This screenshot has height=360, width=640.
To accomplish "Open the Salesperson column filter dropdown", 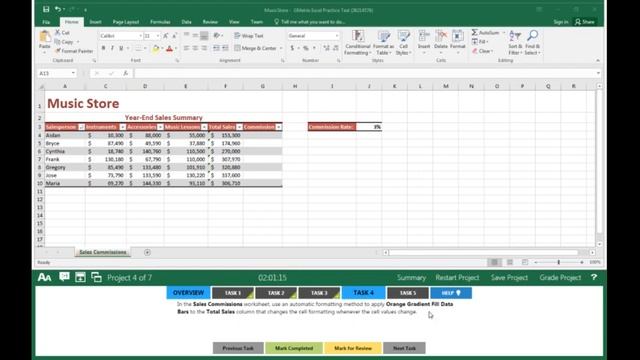I will 81,127.
